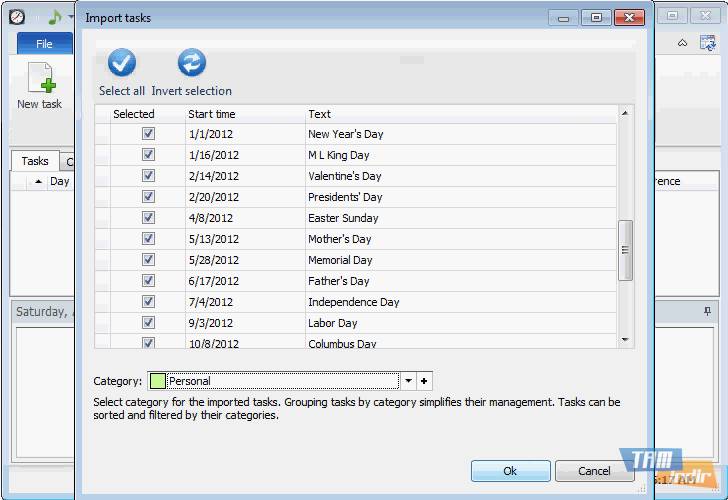
Task: Toggle the Easter Sunday checkbox
Action: tap(148, 218)
